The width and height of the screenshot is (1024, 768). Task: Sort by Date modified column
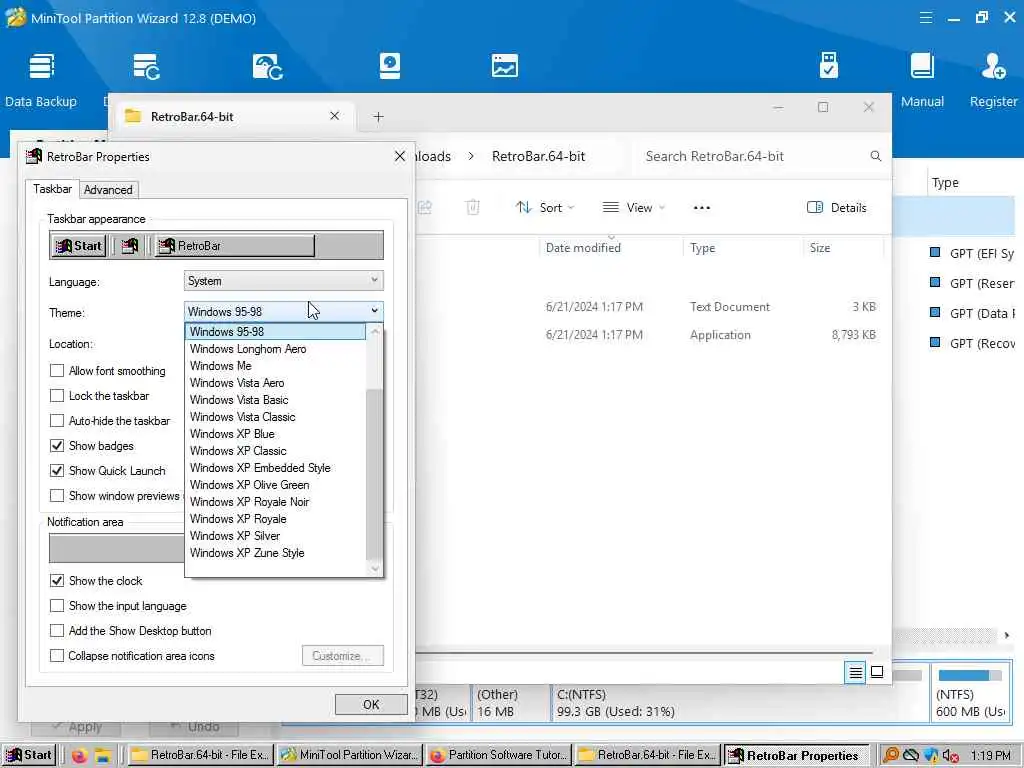[583, 248]
